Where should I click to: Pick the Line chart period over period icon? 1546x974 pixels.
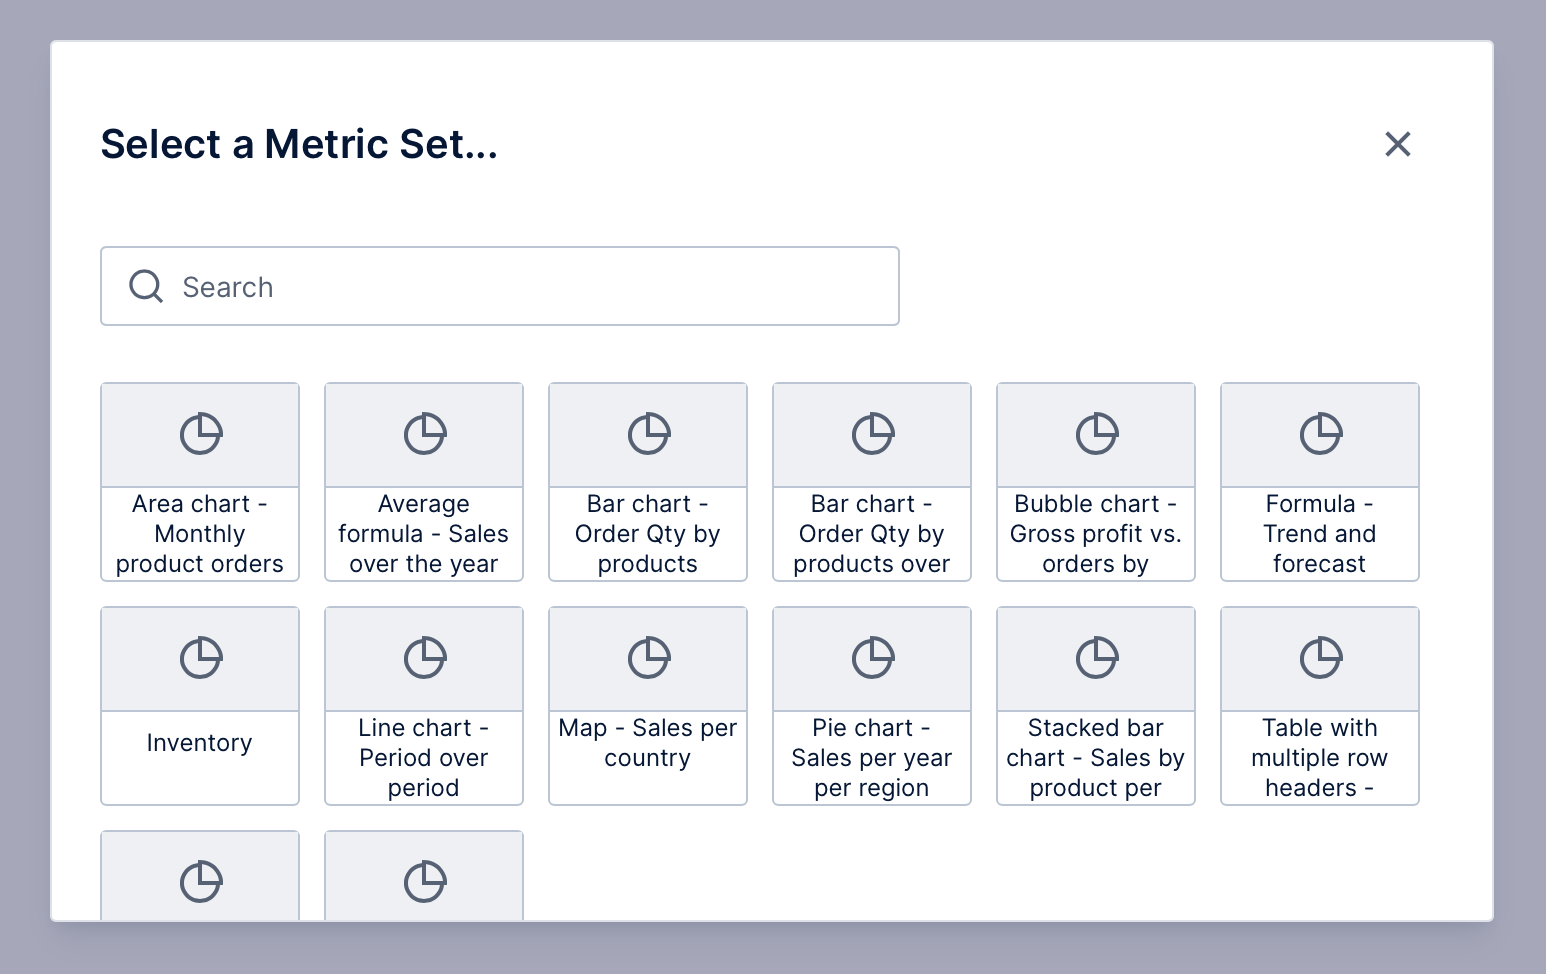424,658
